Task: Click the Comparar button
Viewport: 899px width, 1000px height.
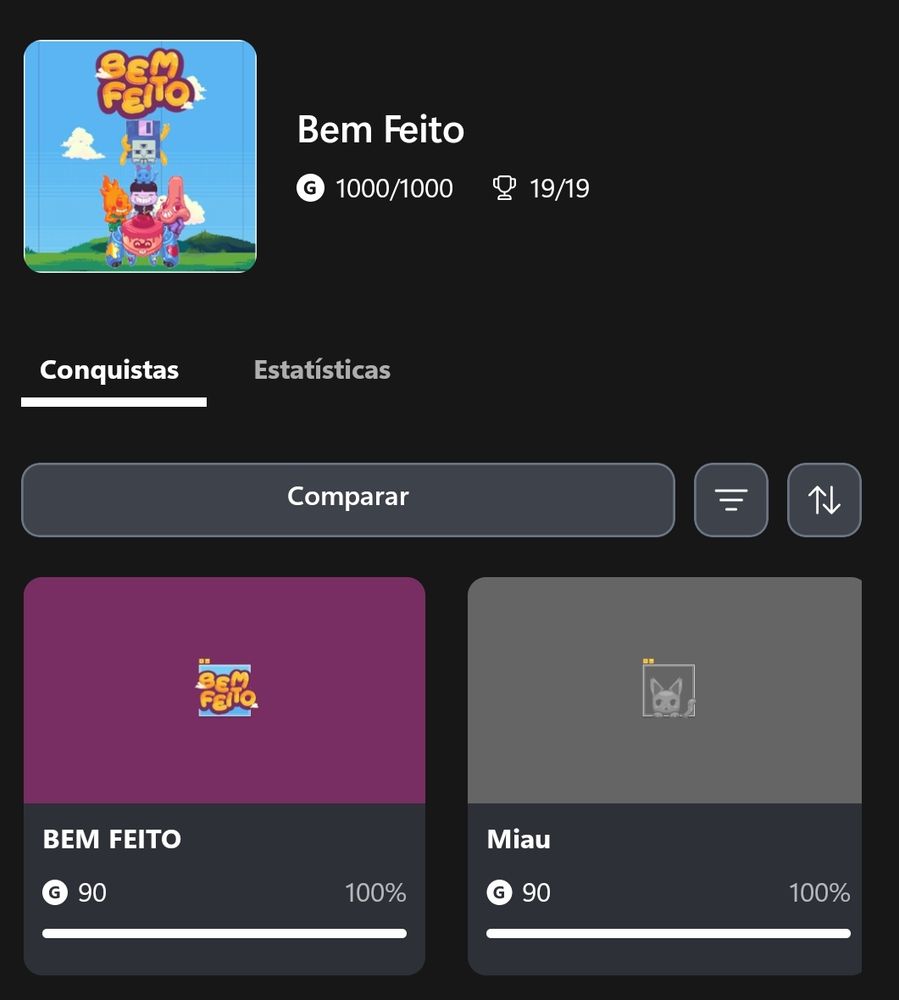Action: 348,500
